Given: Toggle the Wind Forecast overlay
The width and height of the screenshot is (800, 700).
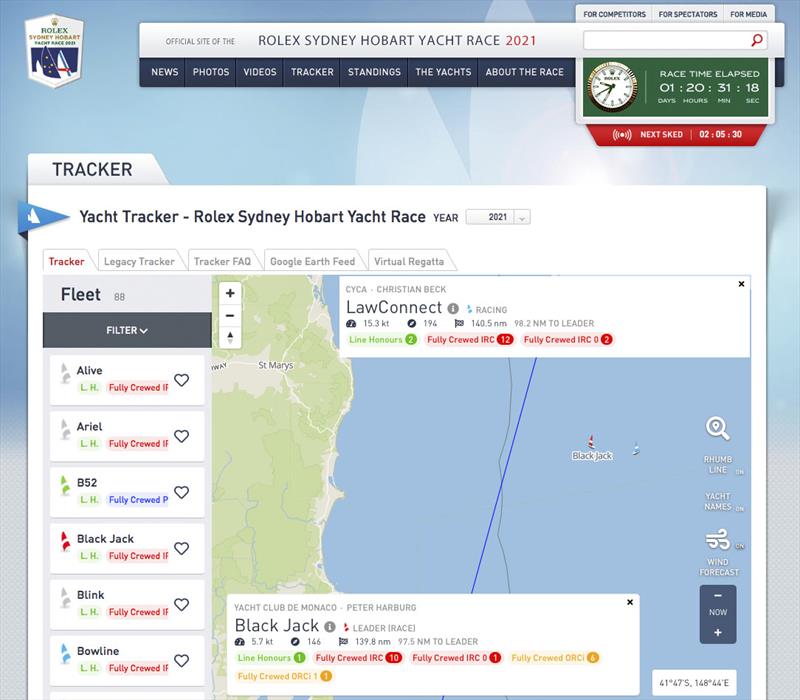Looking at the screenshot, I should (719, 553).
